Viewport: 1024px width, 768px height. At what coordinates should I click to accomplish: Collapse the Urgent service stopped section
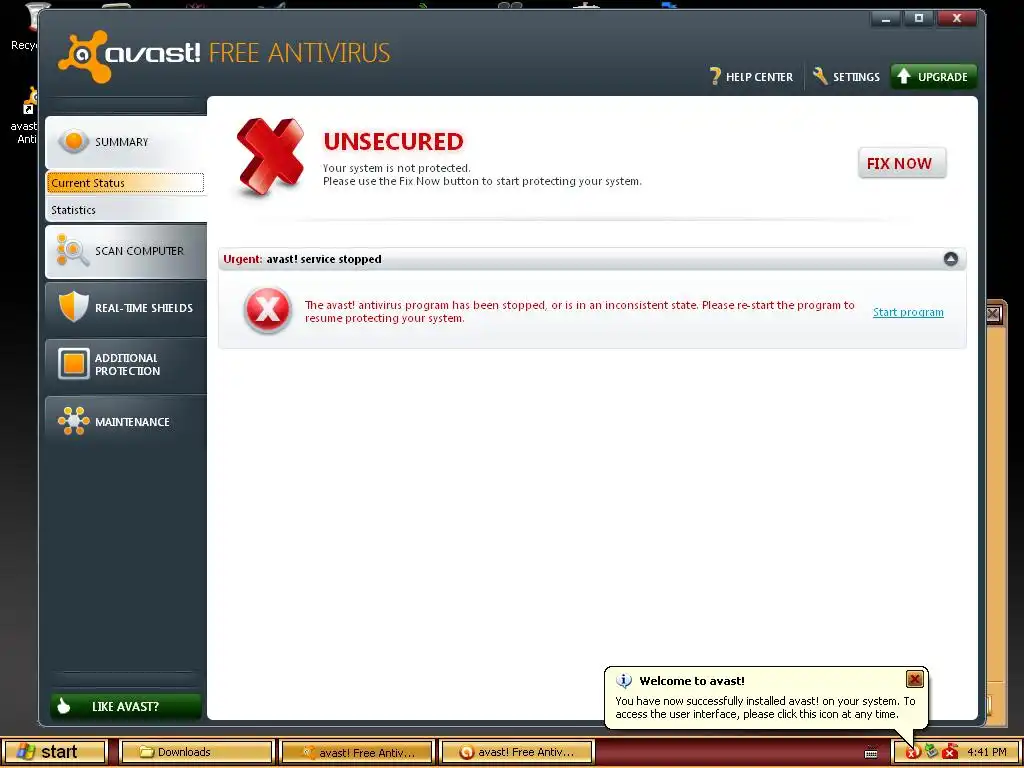coord(951,259)
